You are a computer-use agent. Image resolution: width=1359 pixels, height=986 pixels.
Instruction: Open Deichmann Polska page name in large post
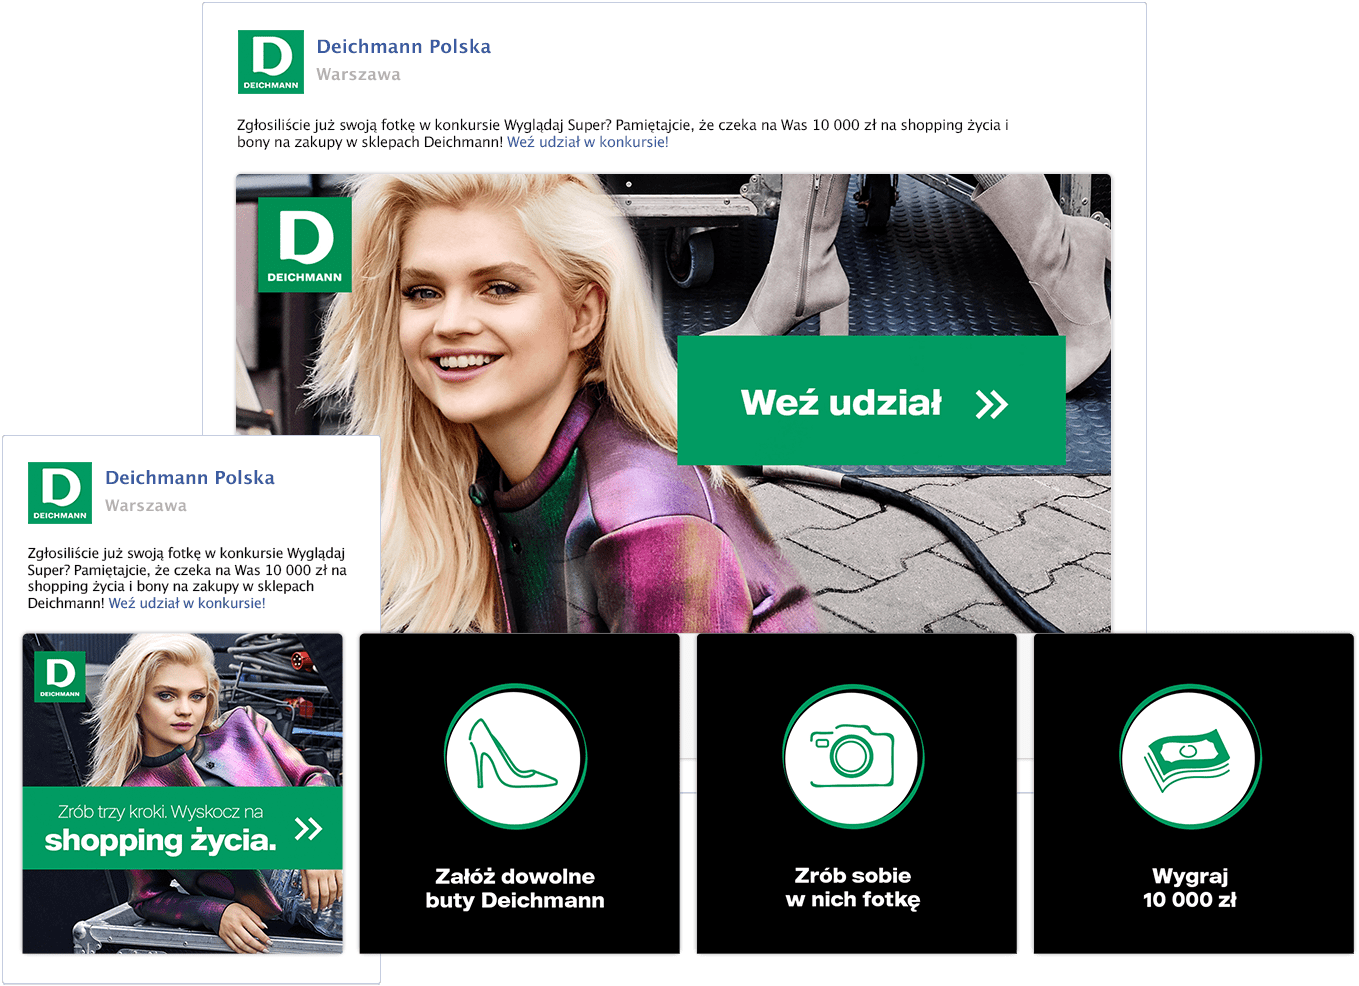403,47
